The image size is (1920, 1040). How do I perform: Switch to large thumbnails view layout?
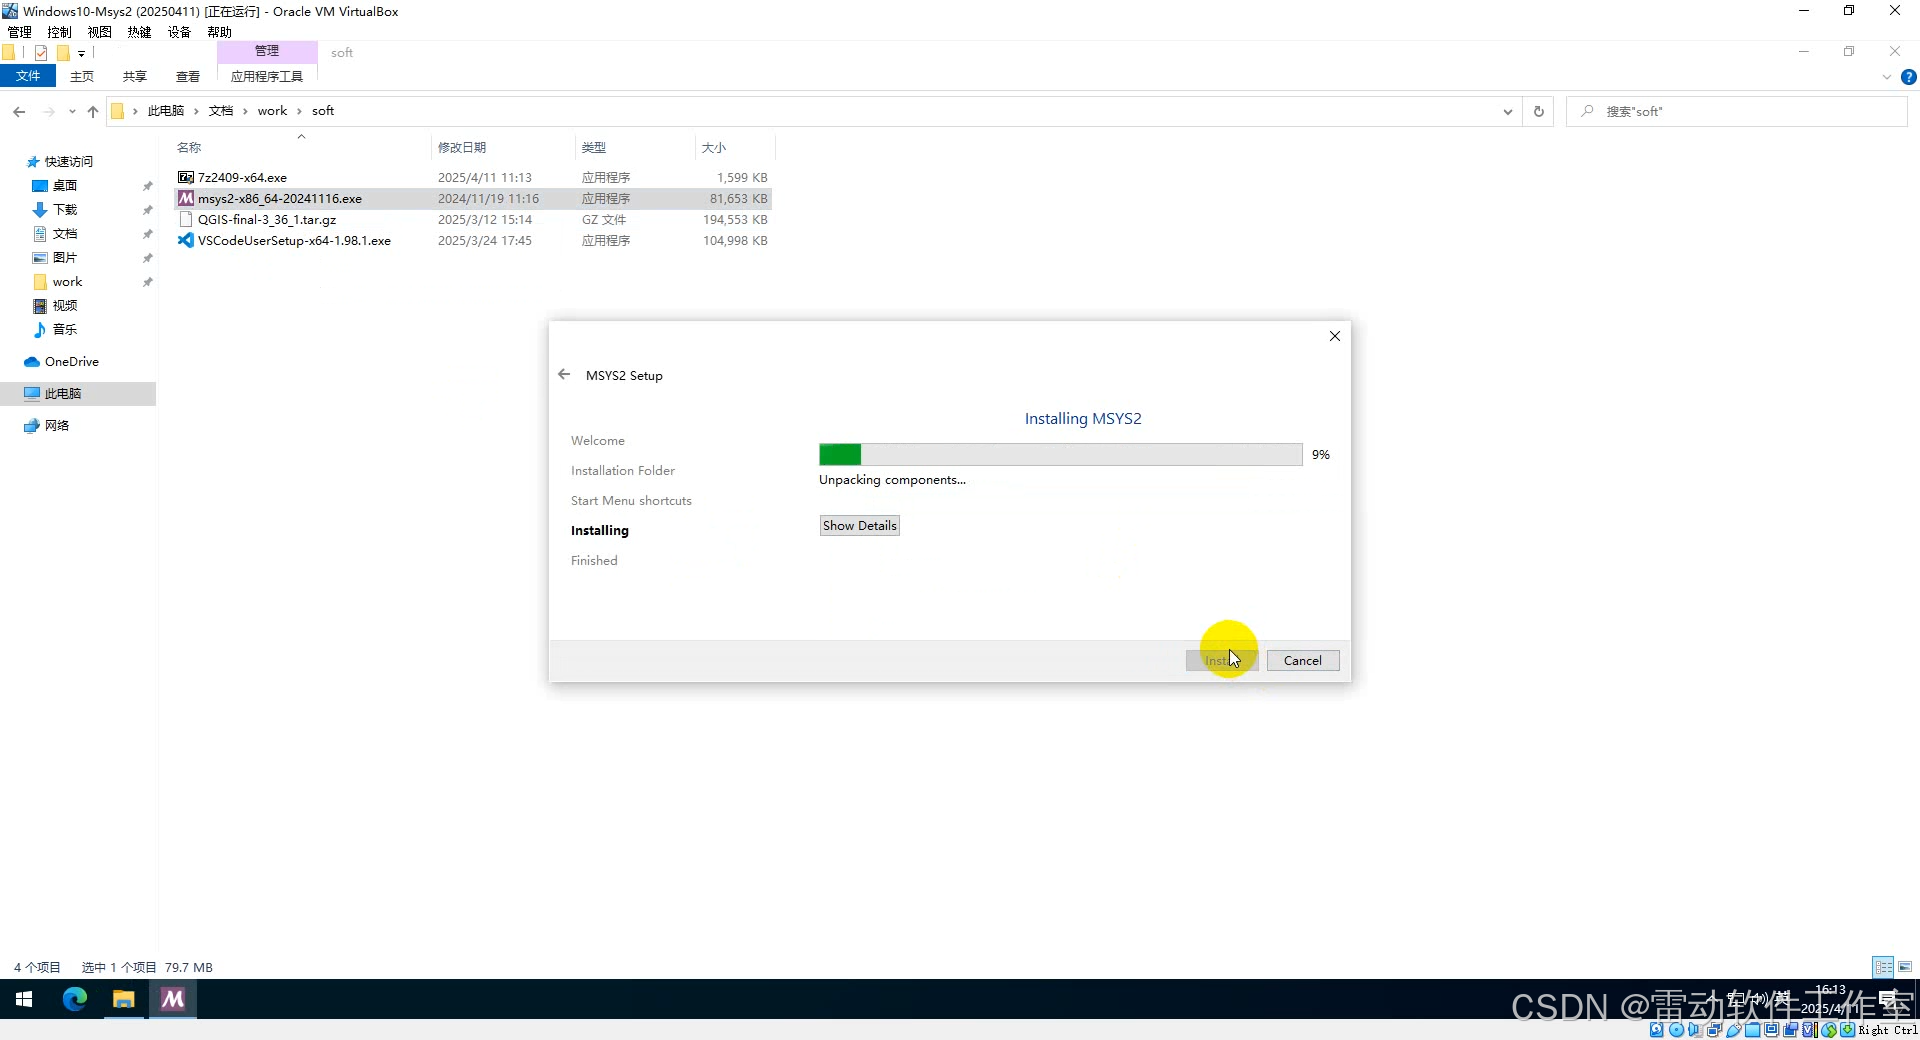click(1905, 967)
